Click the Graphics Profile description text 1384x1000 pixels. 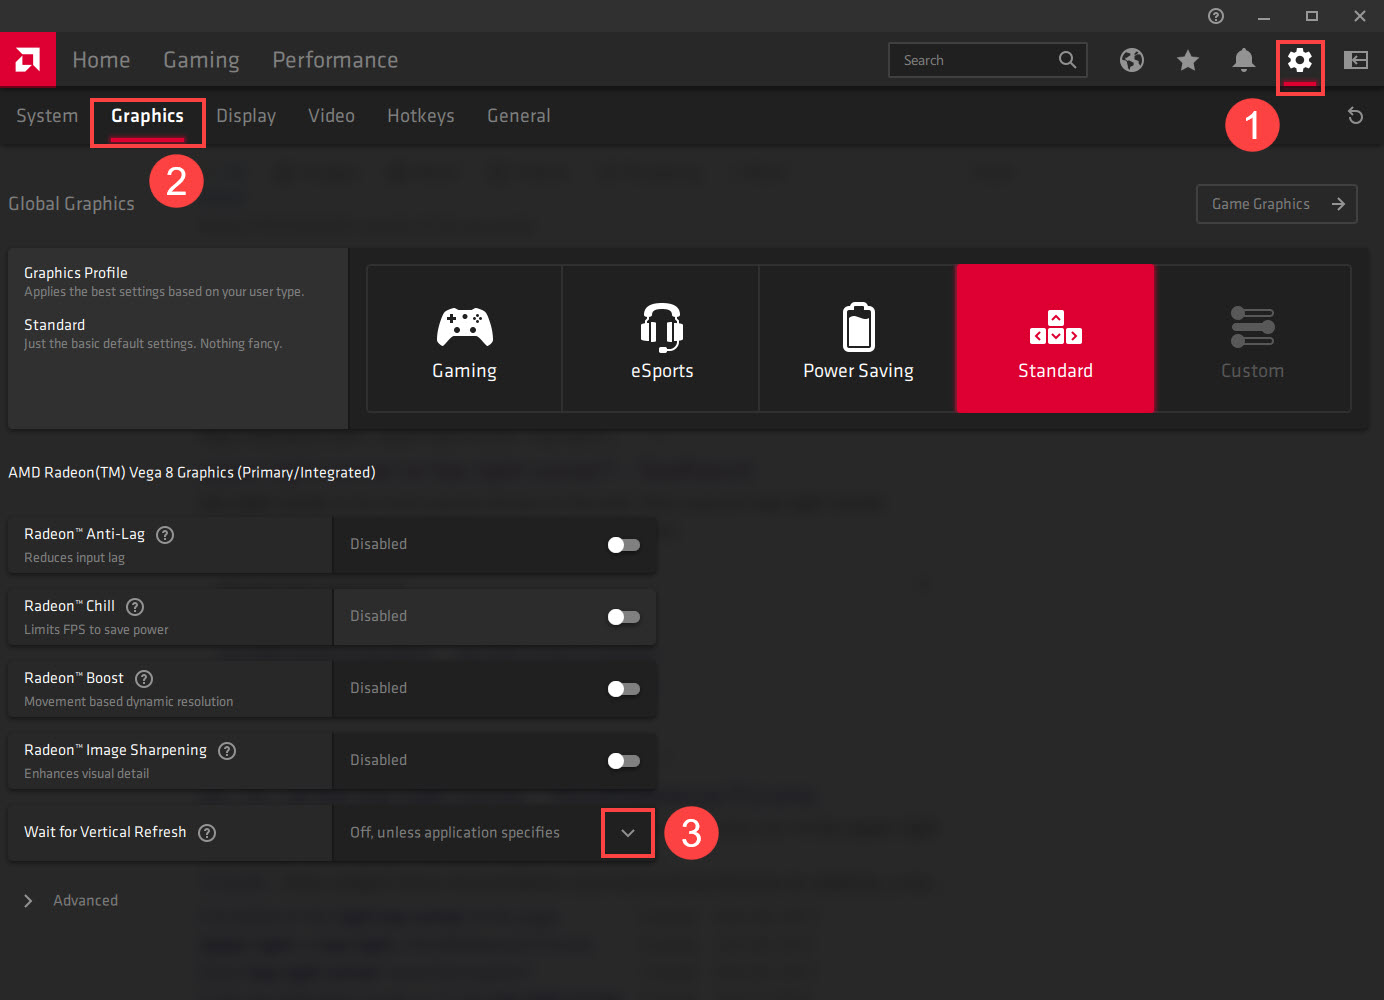click(164, 292)
